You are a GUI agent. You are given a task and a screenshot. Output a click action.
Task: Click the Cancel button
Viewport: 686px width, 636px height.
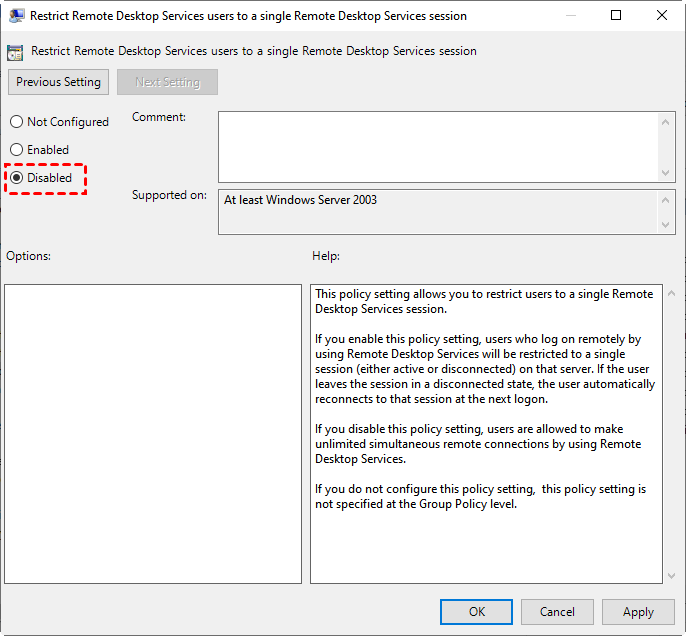click(557, 612)
